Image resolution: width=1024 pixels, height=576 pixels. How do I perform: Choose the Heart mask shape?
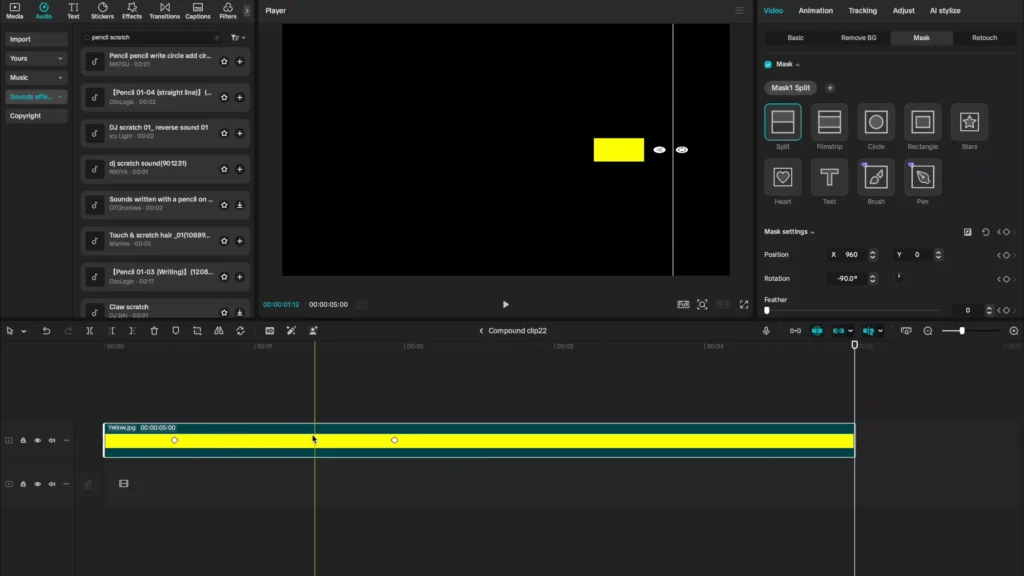point(782,177)
